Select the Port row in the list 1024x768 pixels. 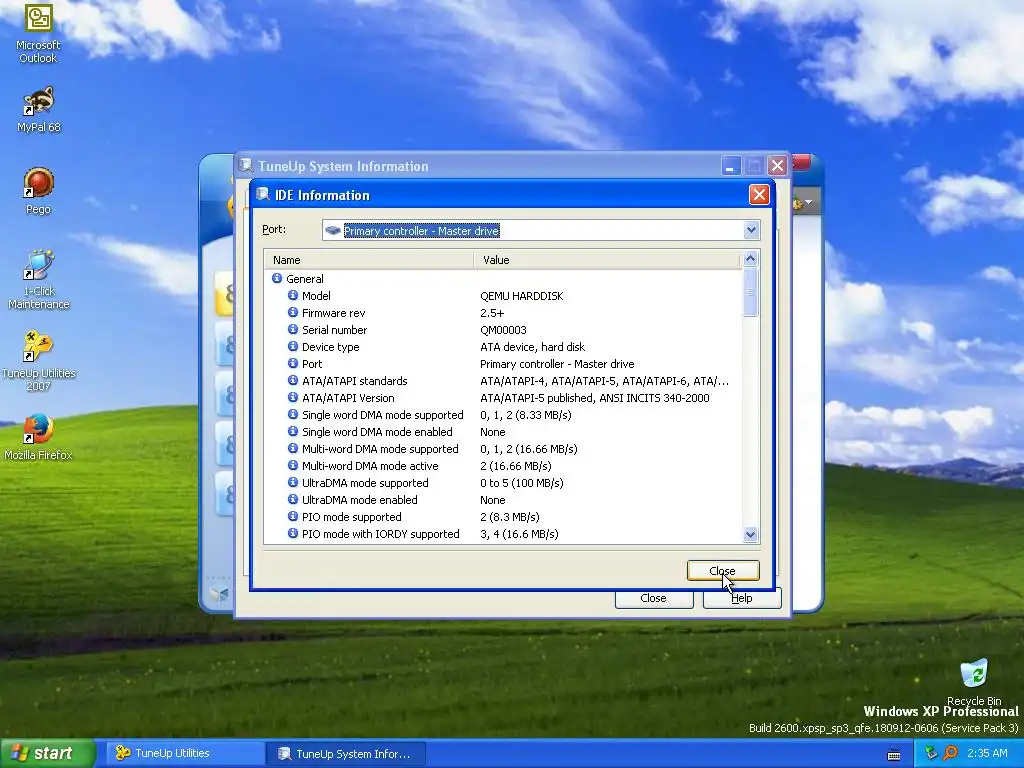pyautogui.click(x=503, y=364)
